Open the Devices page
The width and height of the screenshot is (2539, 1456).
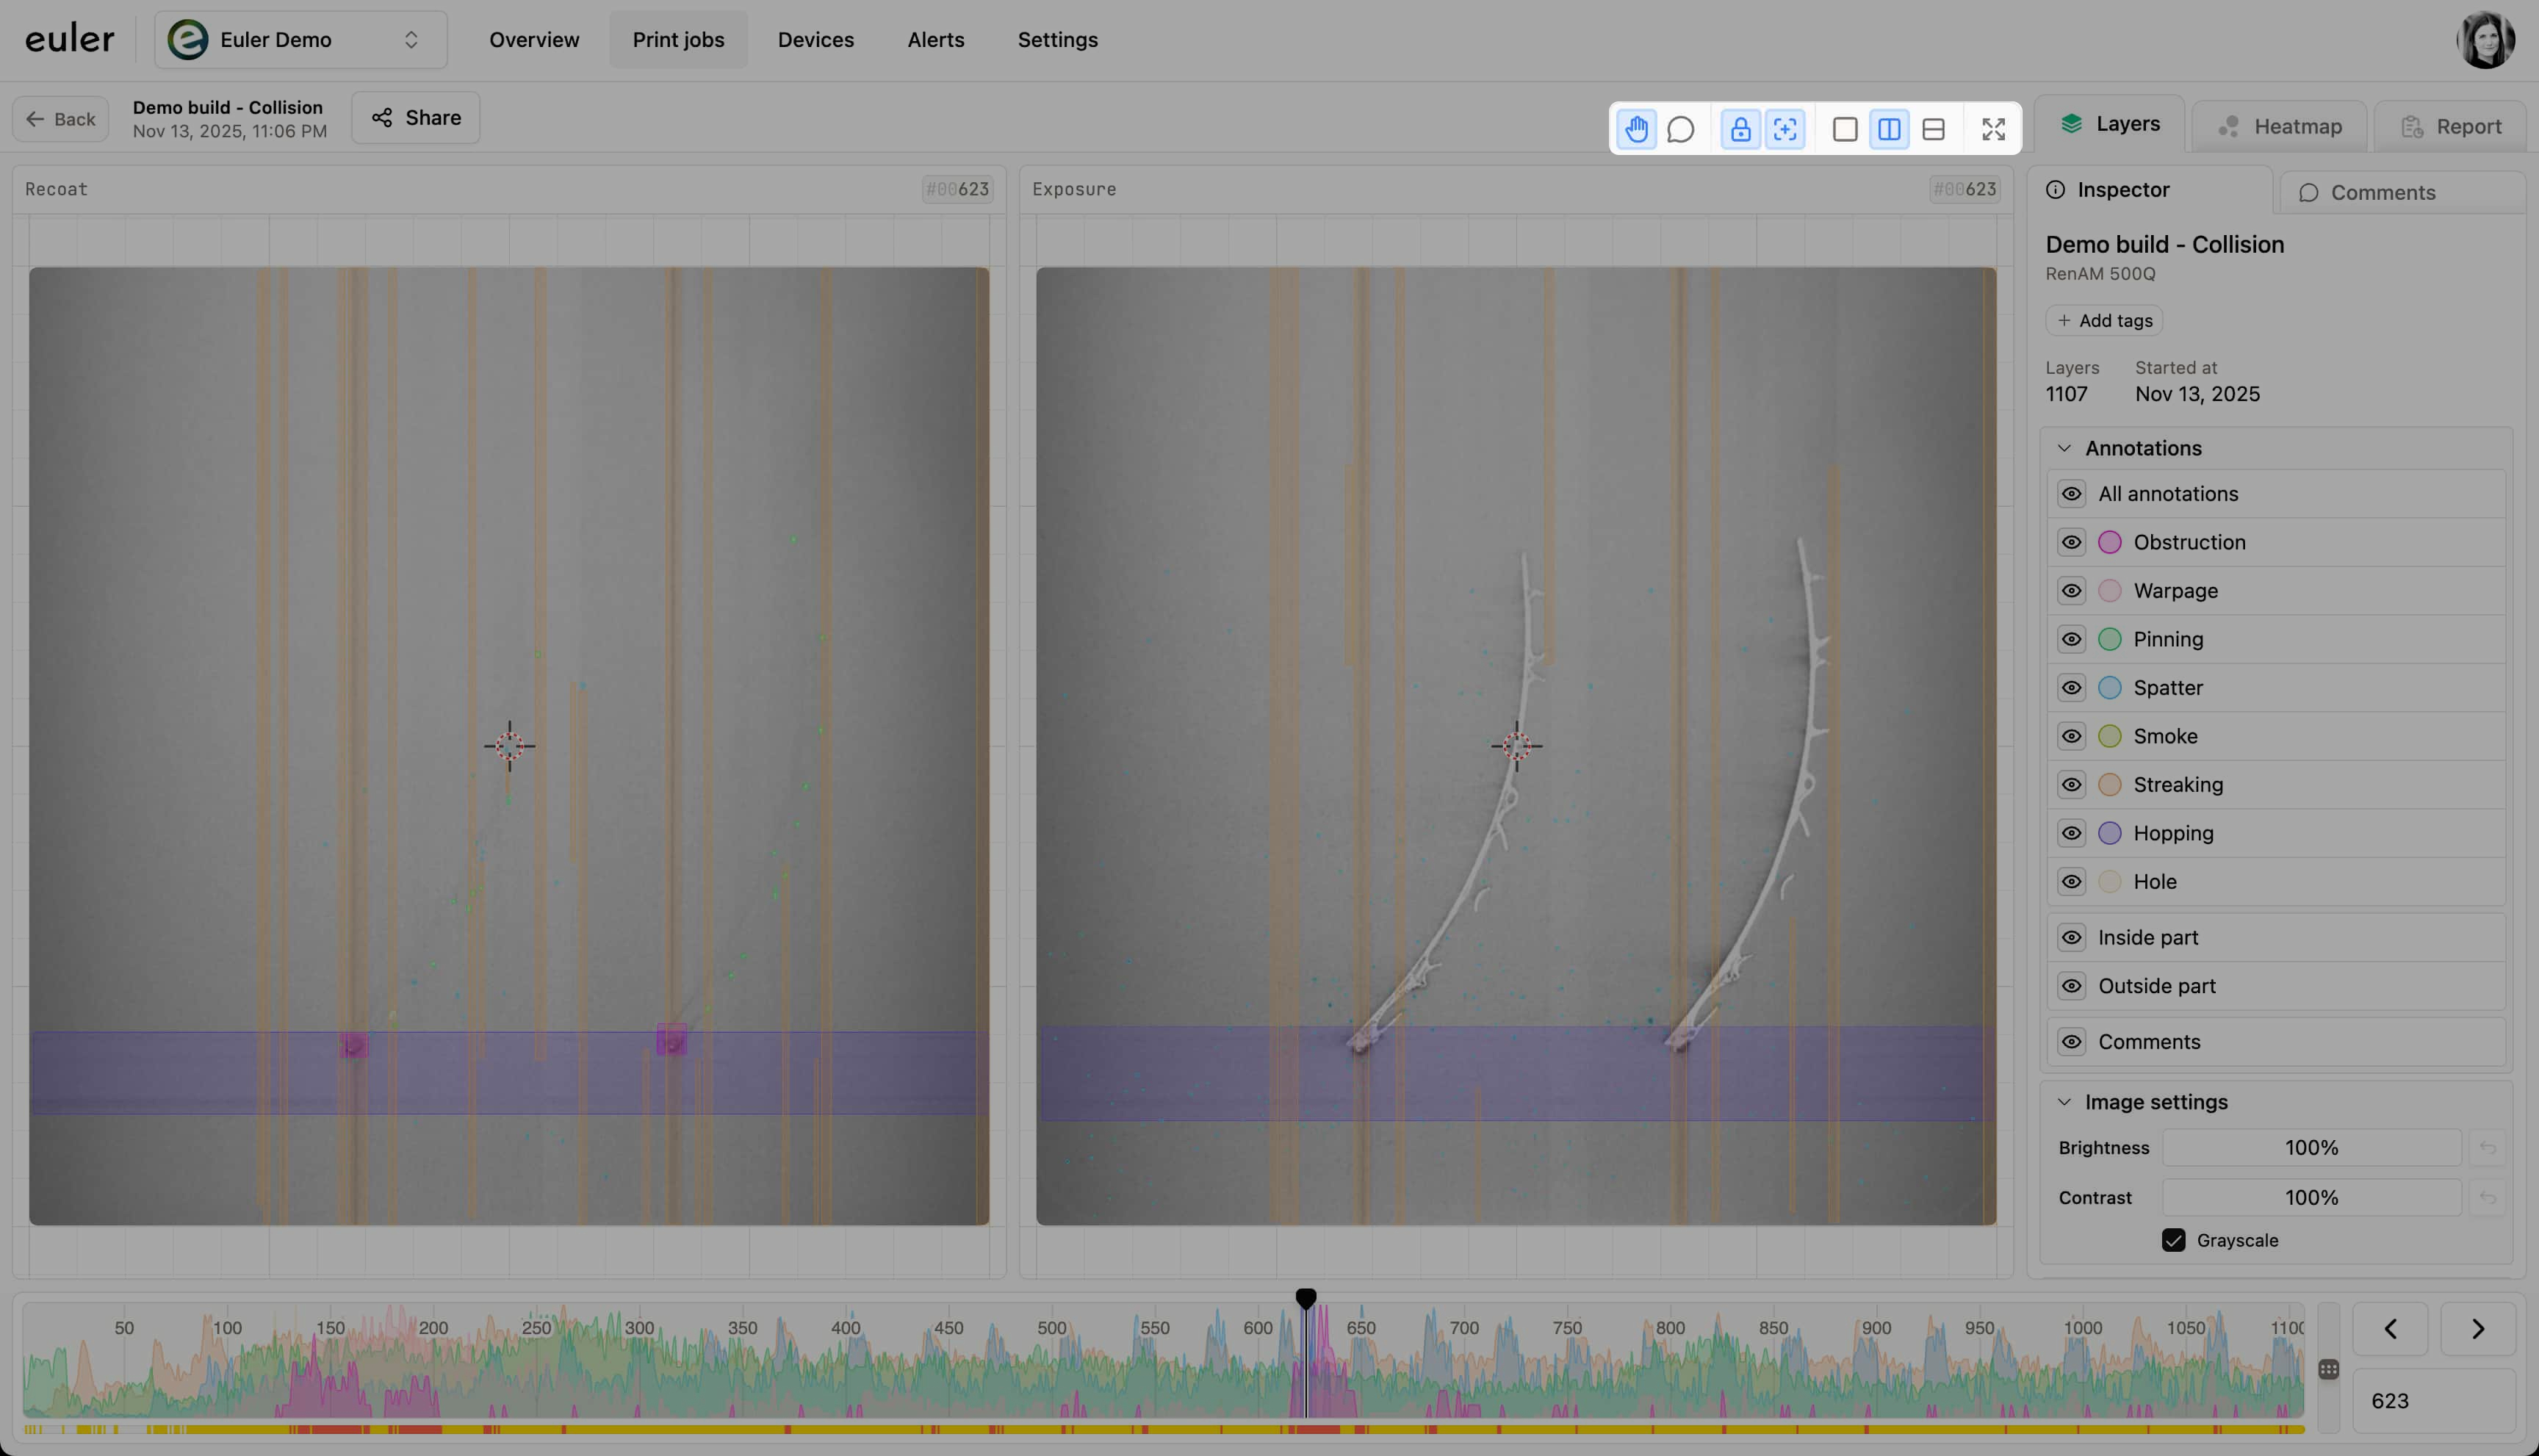pyautogui.click(x=815, y=39)
